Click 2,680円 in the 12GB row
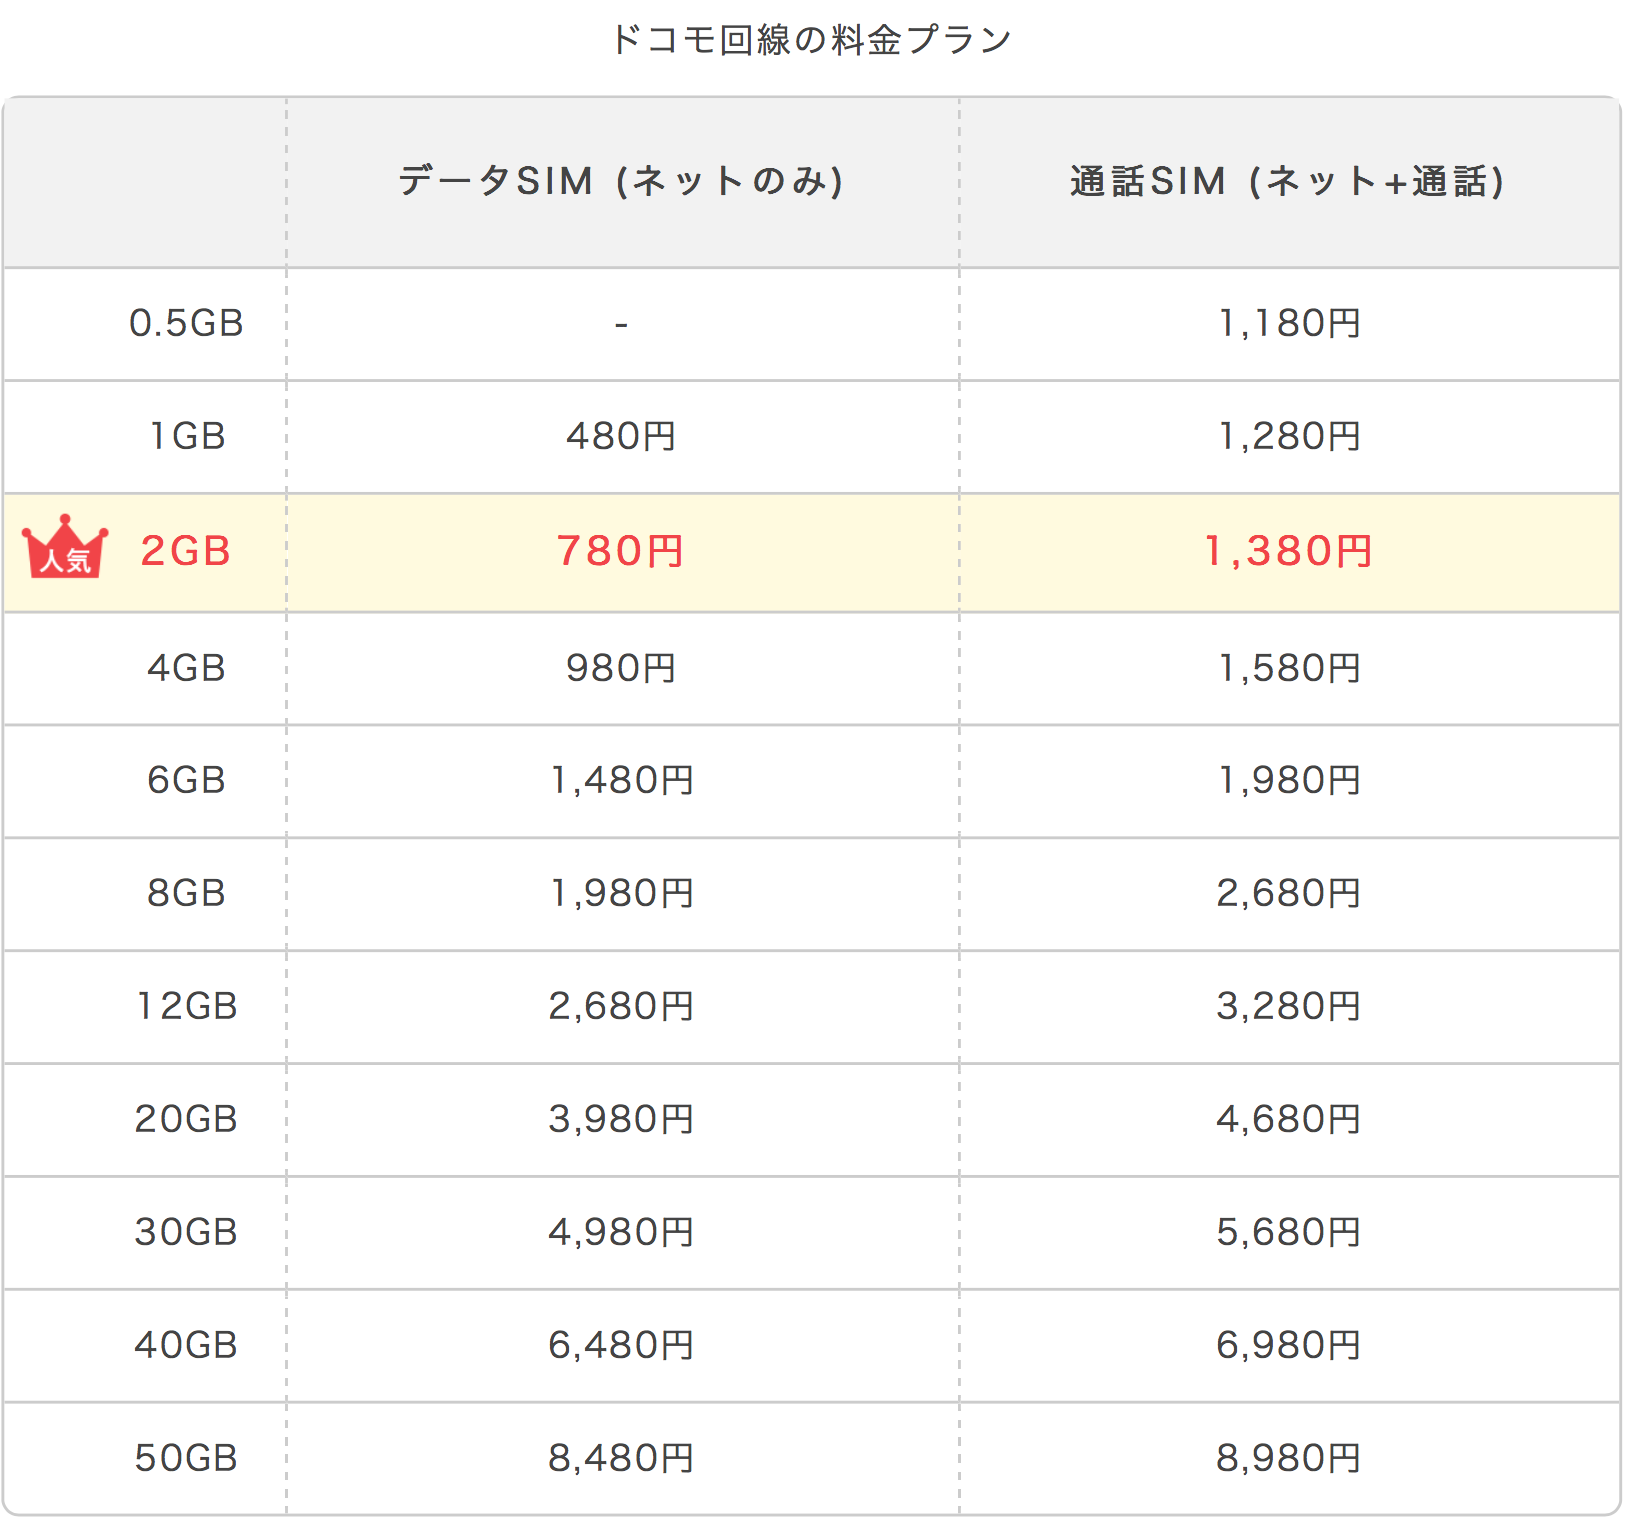Image resolution: width=1642 pixels, height=1532 pixels. [x=621, y=1006]
